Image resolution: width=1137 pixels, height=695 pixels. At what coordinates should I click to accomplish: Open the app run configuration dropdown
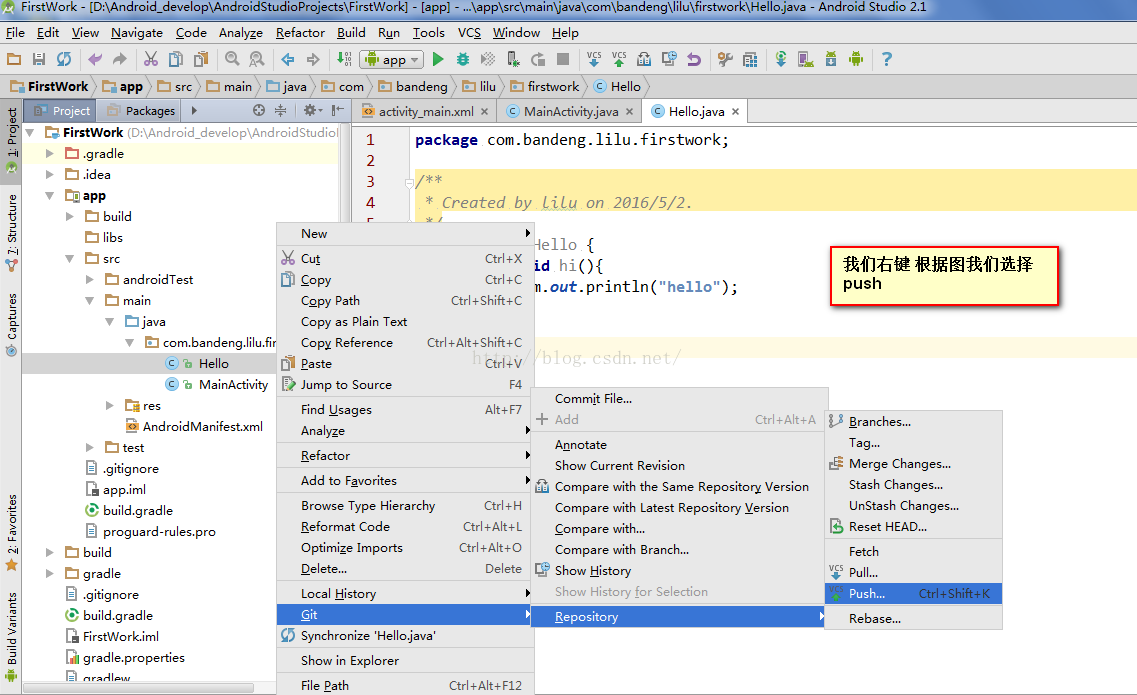[391, 60]
